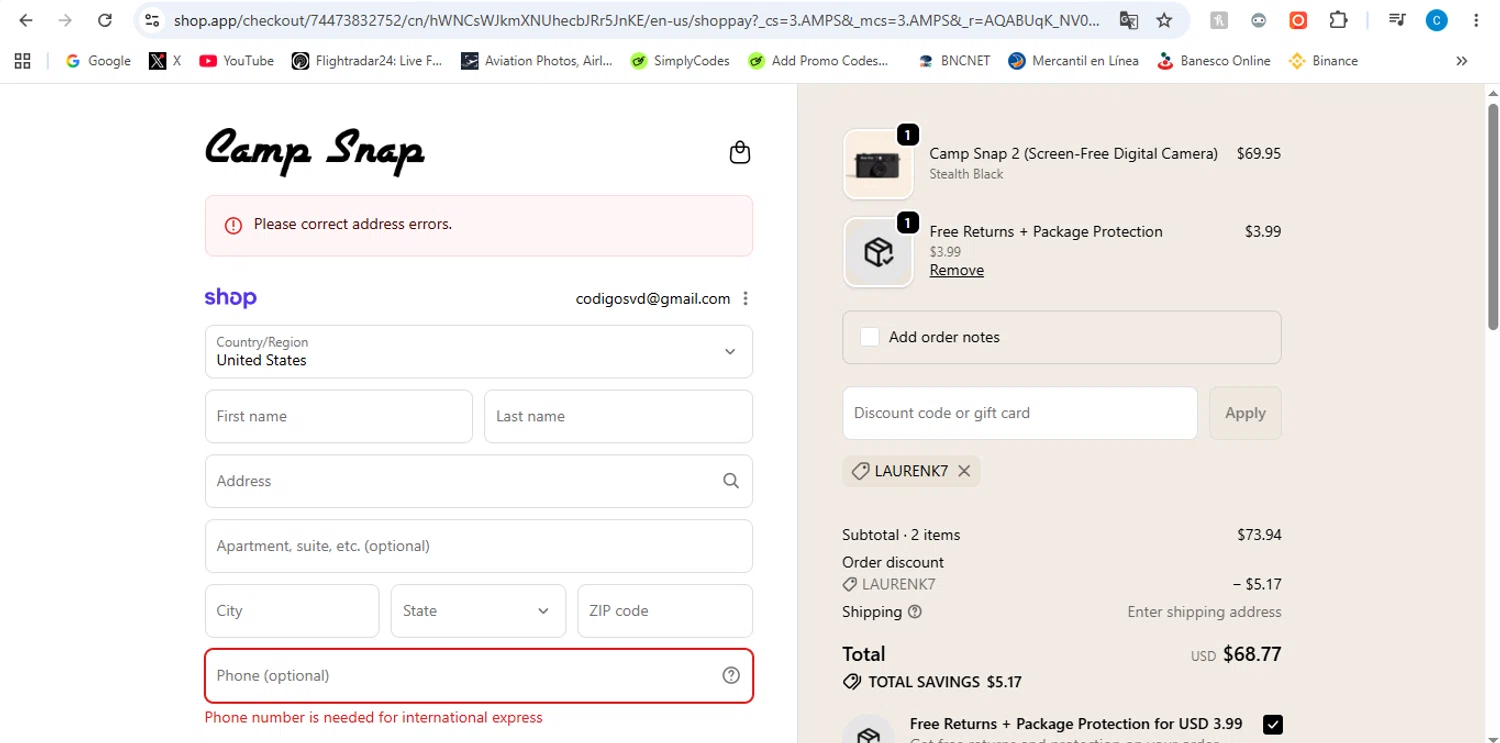Image resolution: width=1500 pixels, height=743 pixels.
Task: Click the shopping bag cart icon
Action: pos(740,152)
